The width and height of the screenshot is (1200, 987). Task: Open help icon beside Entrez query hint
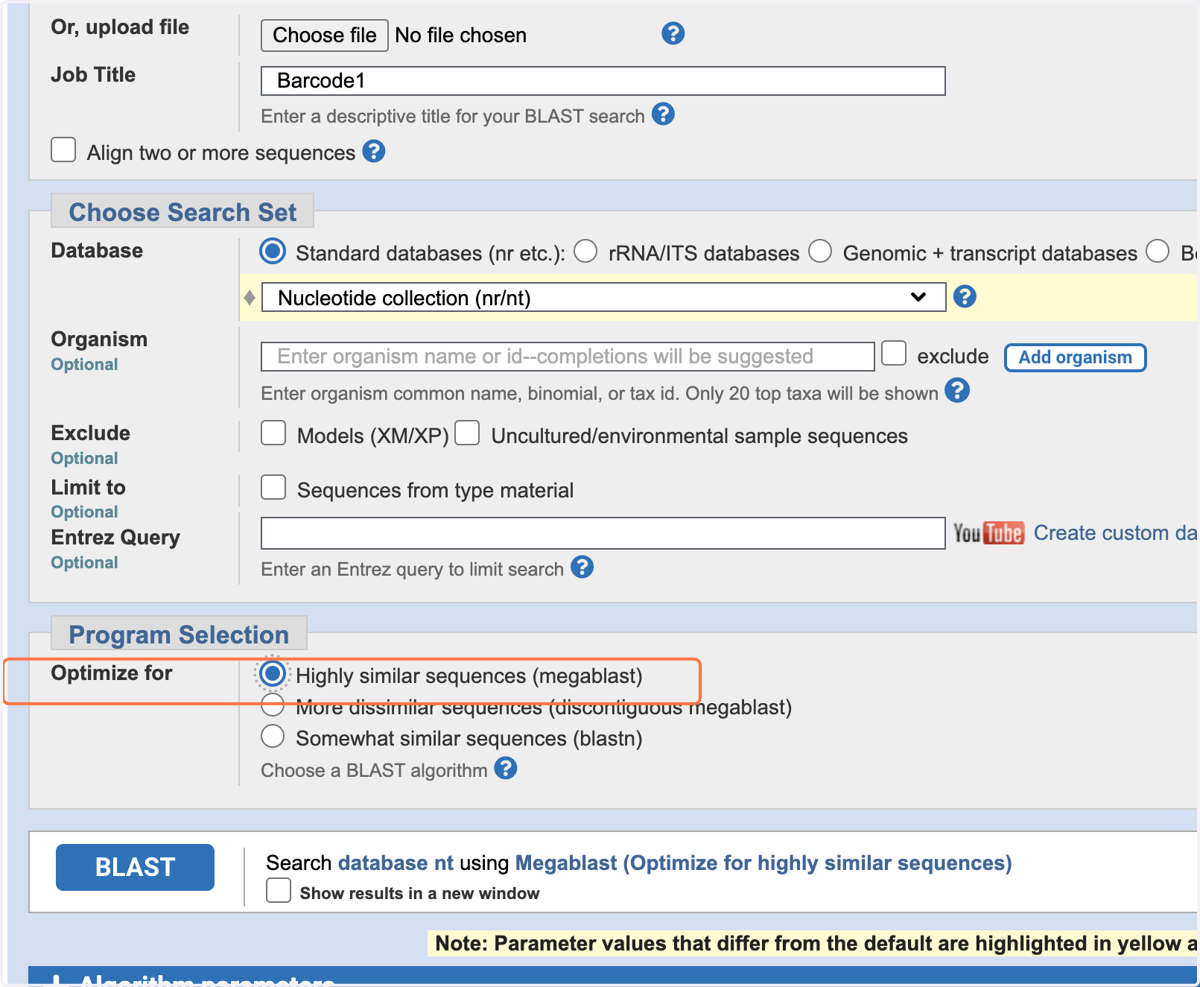coord(582,568)
